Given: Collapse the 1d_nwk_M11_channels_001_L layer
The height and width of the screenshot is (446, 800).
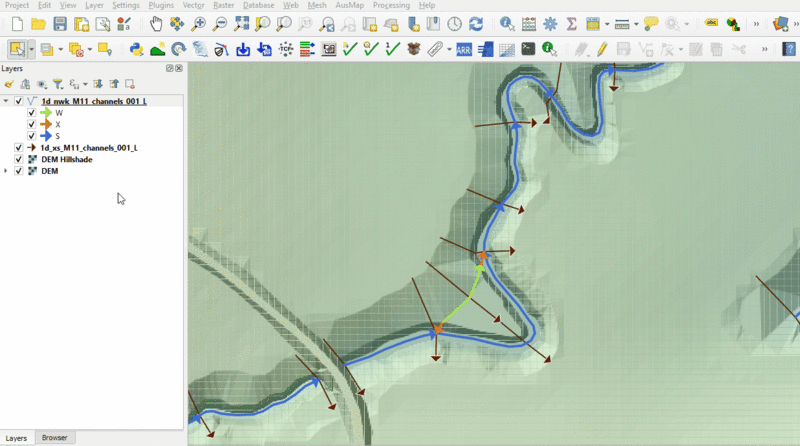Looking at the screenshot, I should point(7,101).
